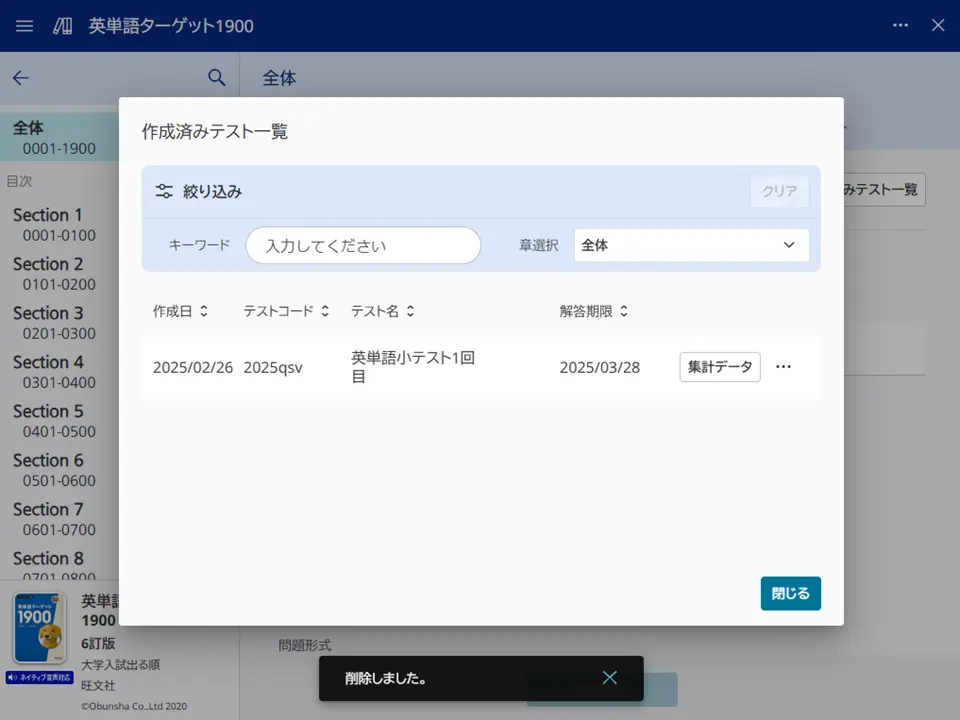Dismiss the 削除しました toast with its X
The width and height of the screenshot is (960, 720).
610,677
